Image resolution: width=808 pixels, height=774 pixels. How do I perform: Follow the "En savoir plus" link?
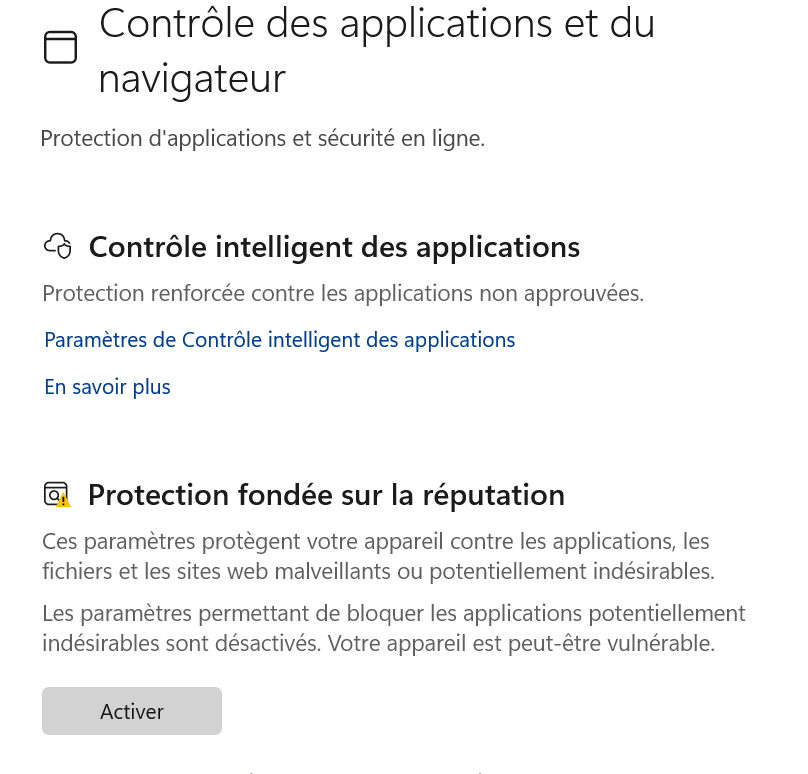(x=107, y=387)
